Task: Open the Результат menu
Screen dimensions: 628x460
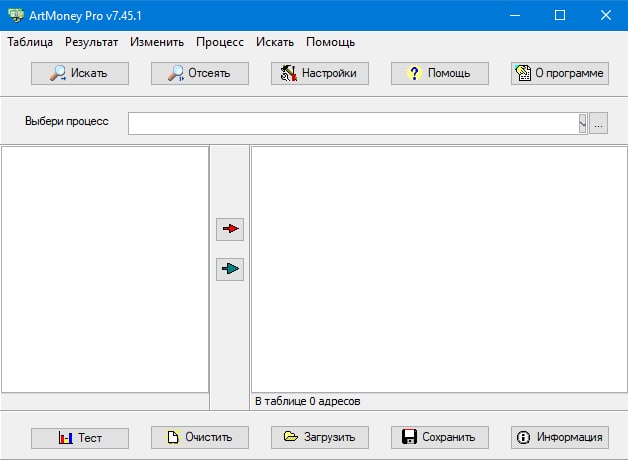Action: [91, 42]
